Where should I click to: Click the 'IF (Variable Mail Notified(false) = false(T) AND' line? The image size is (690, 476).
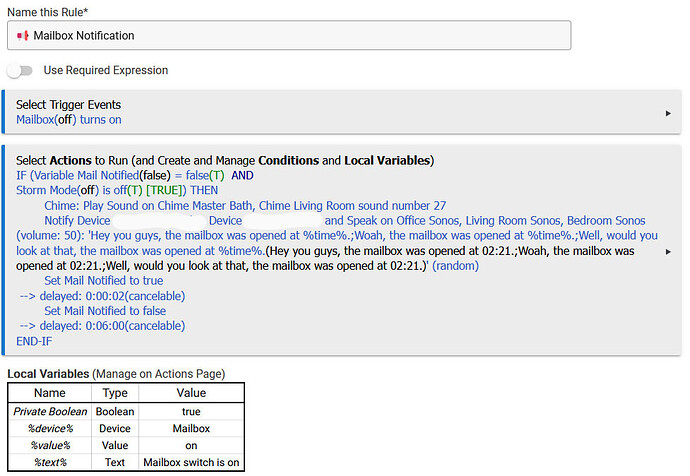click(135, 176)
